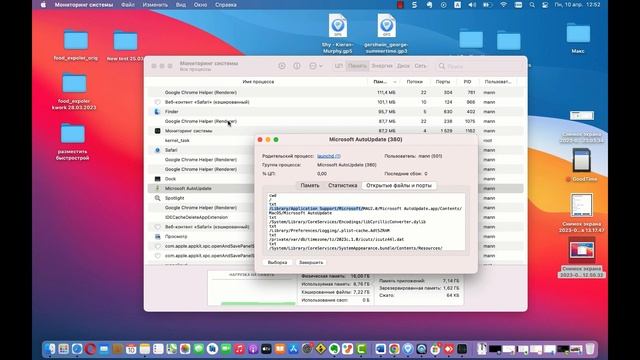Click the stop process toolbar icon
640x360 pixels.
click(x=282, y=66)
